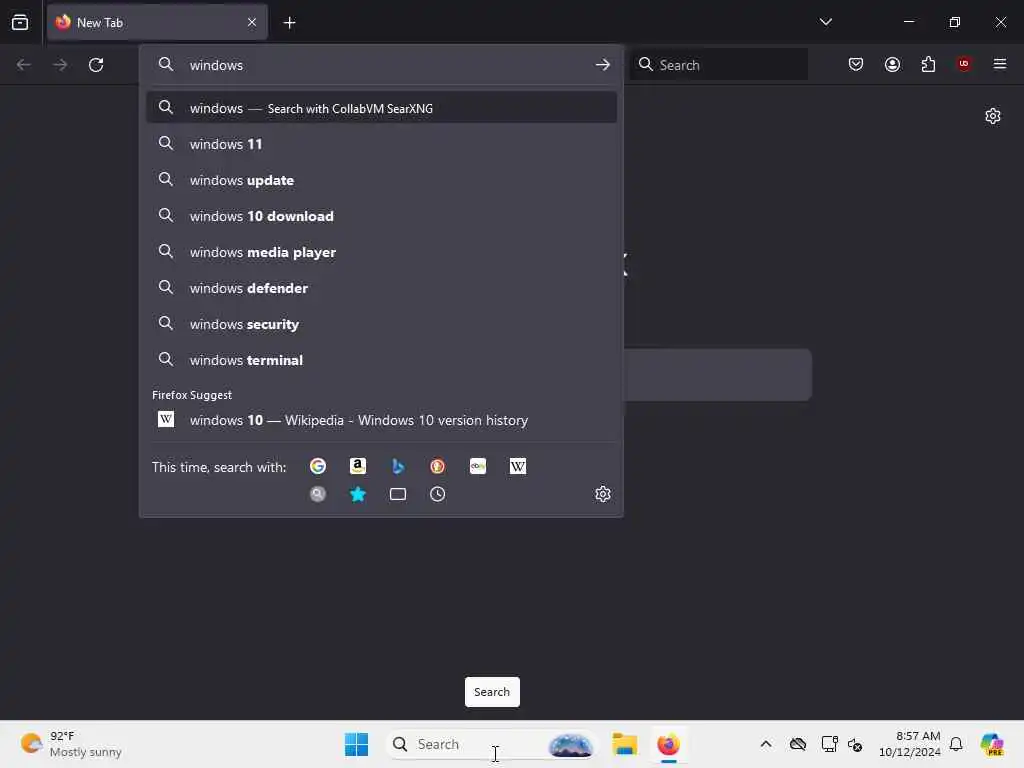Image resolution: width=1024 pixels, height=768 pixels.
Task: Open the clock showing 8:57 AM
Action: click(x=910, y=744)
